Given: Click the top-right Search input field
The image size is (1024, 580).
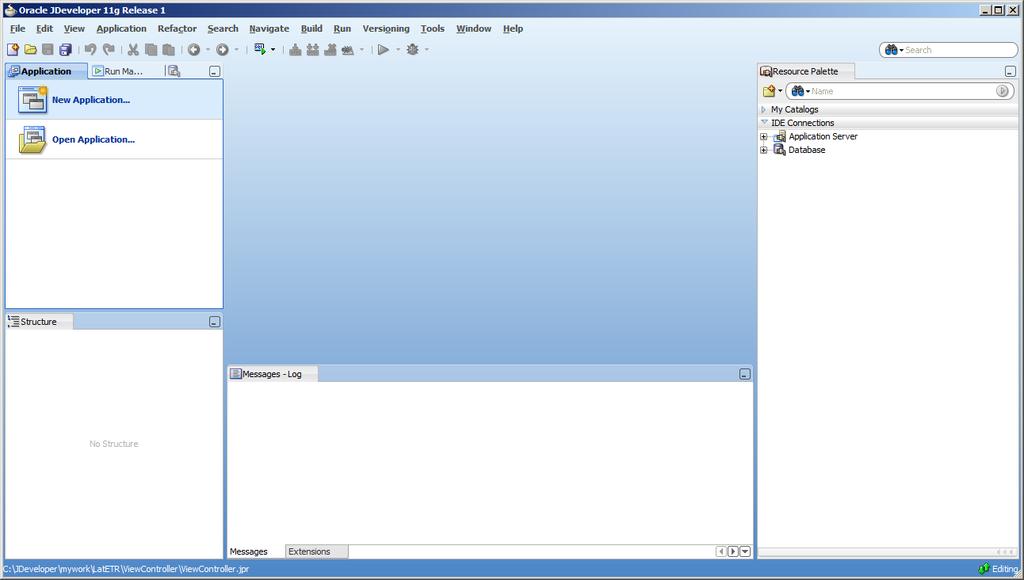Looking at the screenshot, I should 948,50.
